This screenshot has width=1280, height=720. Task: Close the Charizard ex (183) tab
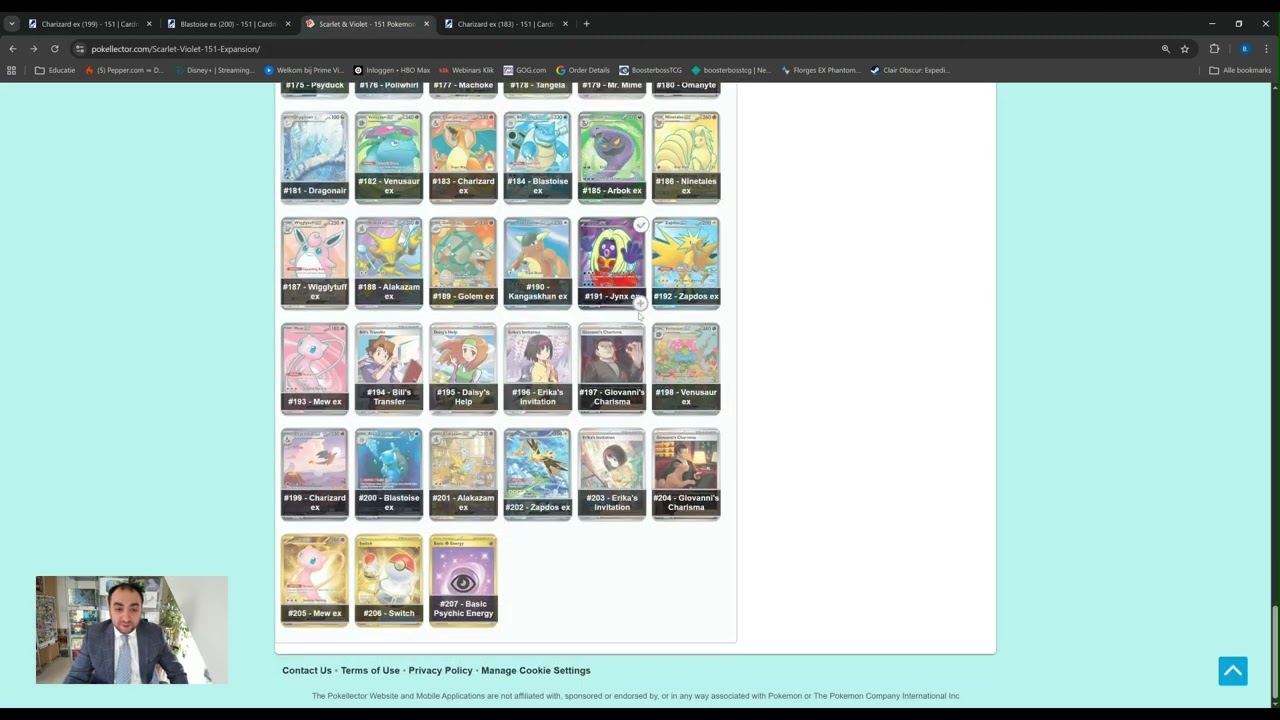(565, 24)
